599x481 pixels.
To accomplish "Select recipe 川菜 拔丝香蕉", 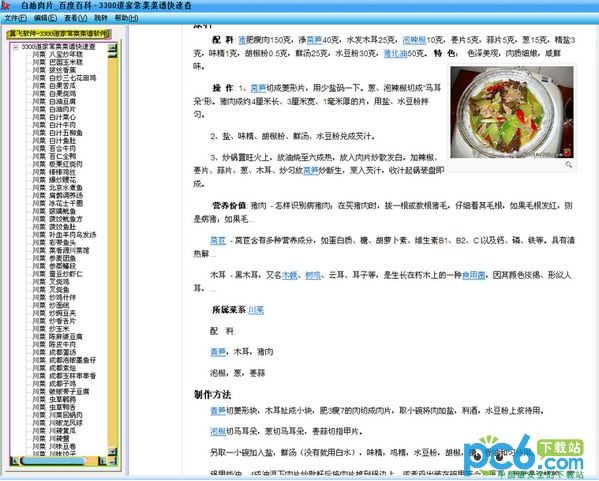I will click(x=54, y=70).
